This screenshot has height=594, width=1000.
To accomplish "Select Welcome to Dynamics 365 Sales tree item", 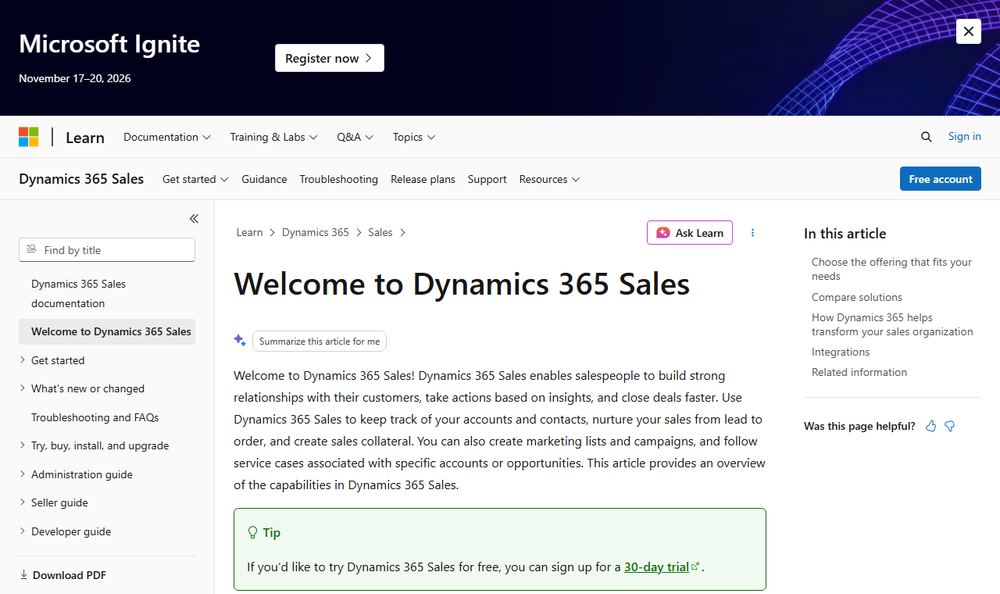I will coord(107,332).
